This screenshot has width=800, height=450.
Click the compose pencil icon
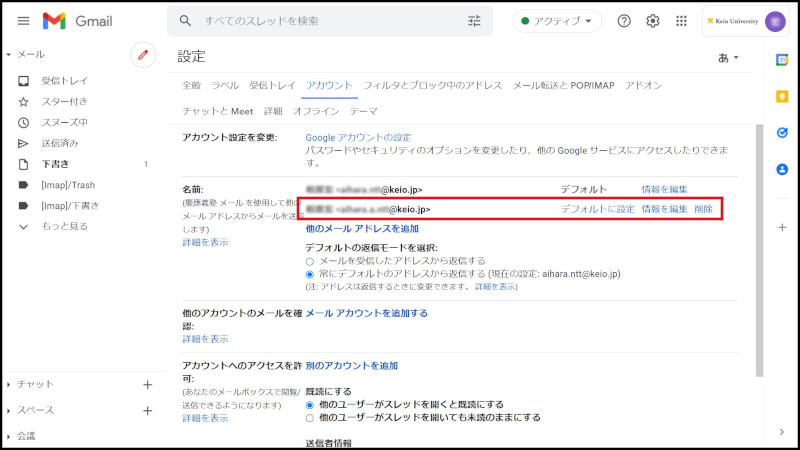(x=143, y=54)
